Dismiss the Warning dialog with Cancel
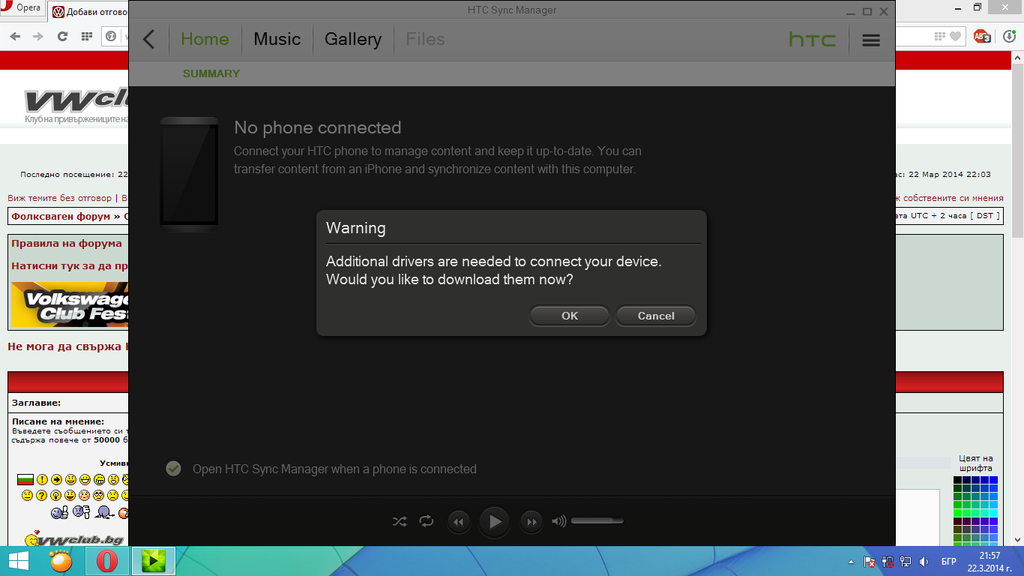This screenshot has height=576, width=1024. click(x=656, y=315)
